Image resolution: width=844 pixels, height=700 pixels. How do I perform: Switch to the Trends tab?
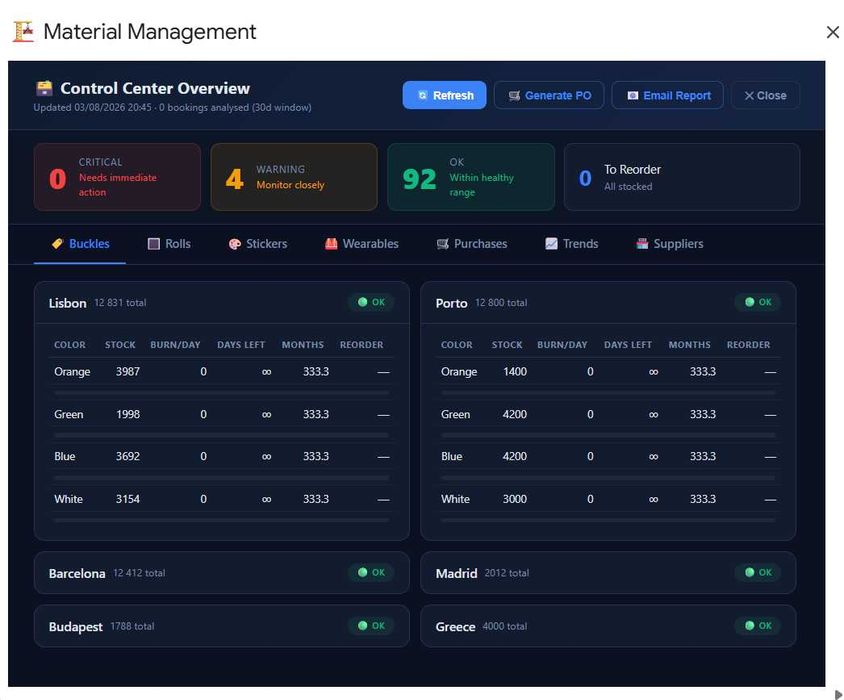572,244
